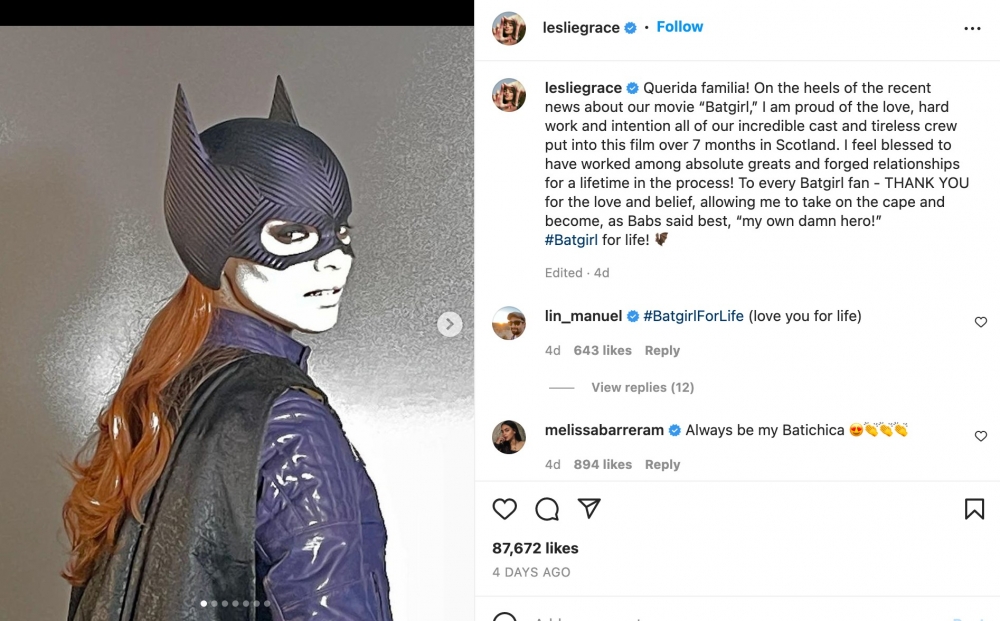Viewport: 1000px width, 621px height.
Task: Open #Batgirl hashtag link in caption
Action: click(x=571, y=240)
